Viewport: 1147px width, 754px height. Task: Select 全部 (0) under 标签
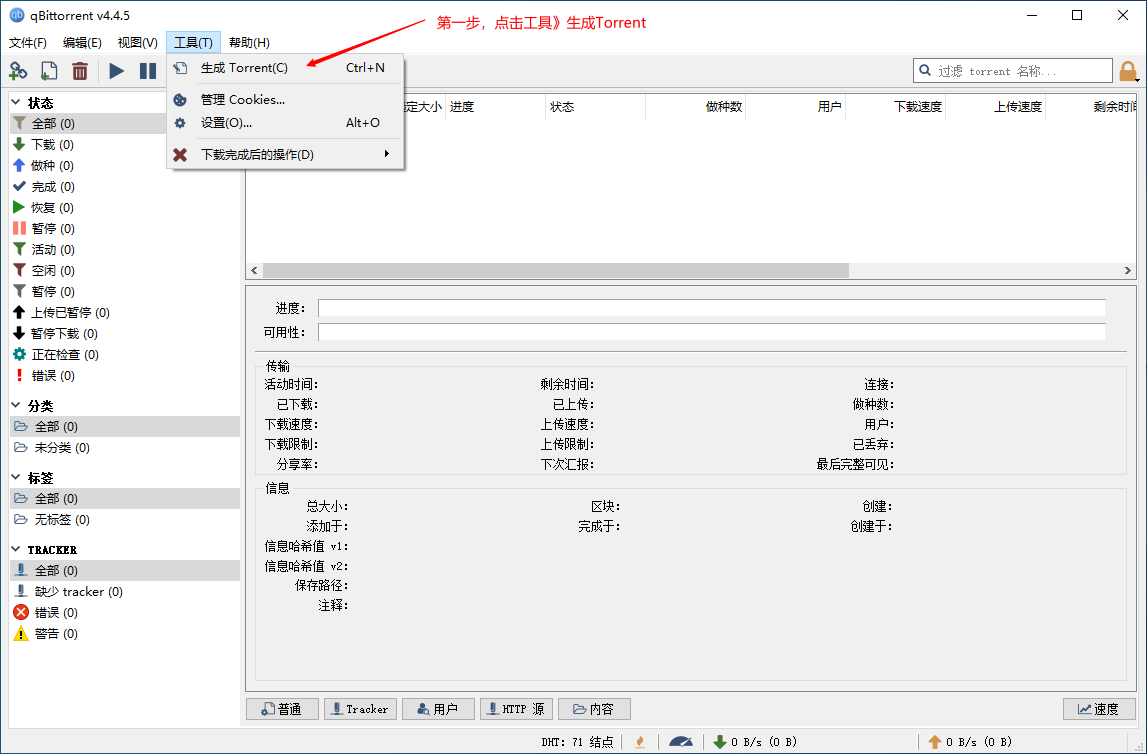125,499
